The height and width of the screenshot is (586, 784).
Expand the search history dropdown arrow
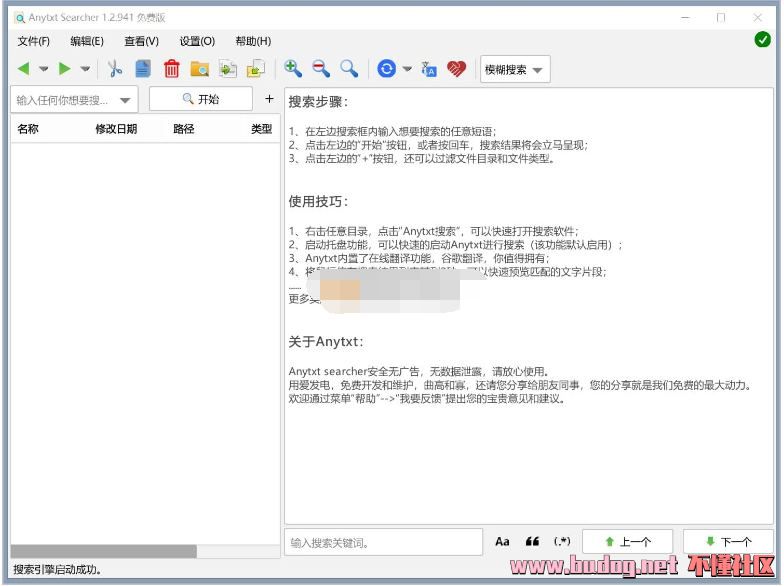tap(126, 100)
